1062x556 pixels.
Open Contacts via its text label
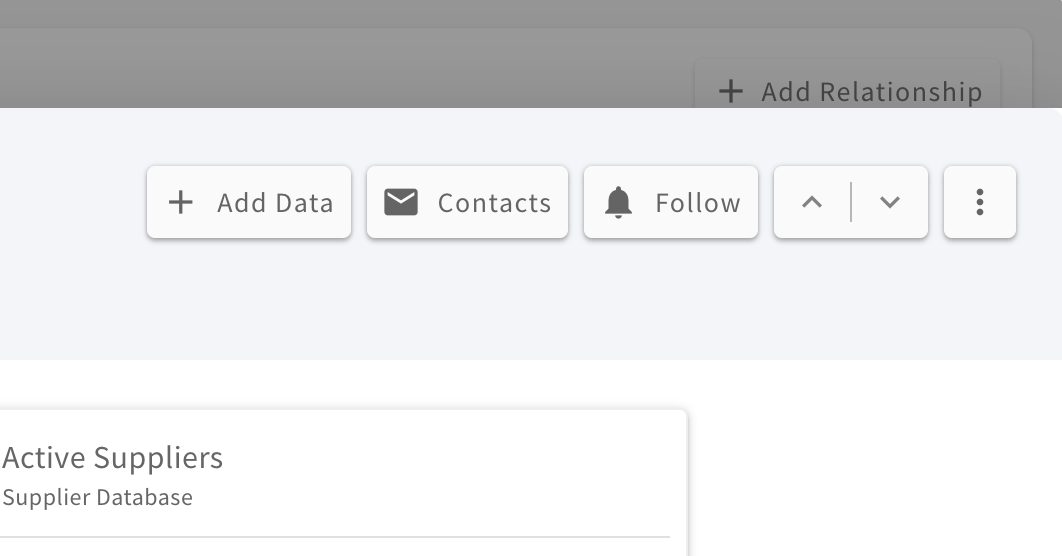494,203
